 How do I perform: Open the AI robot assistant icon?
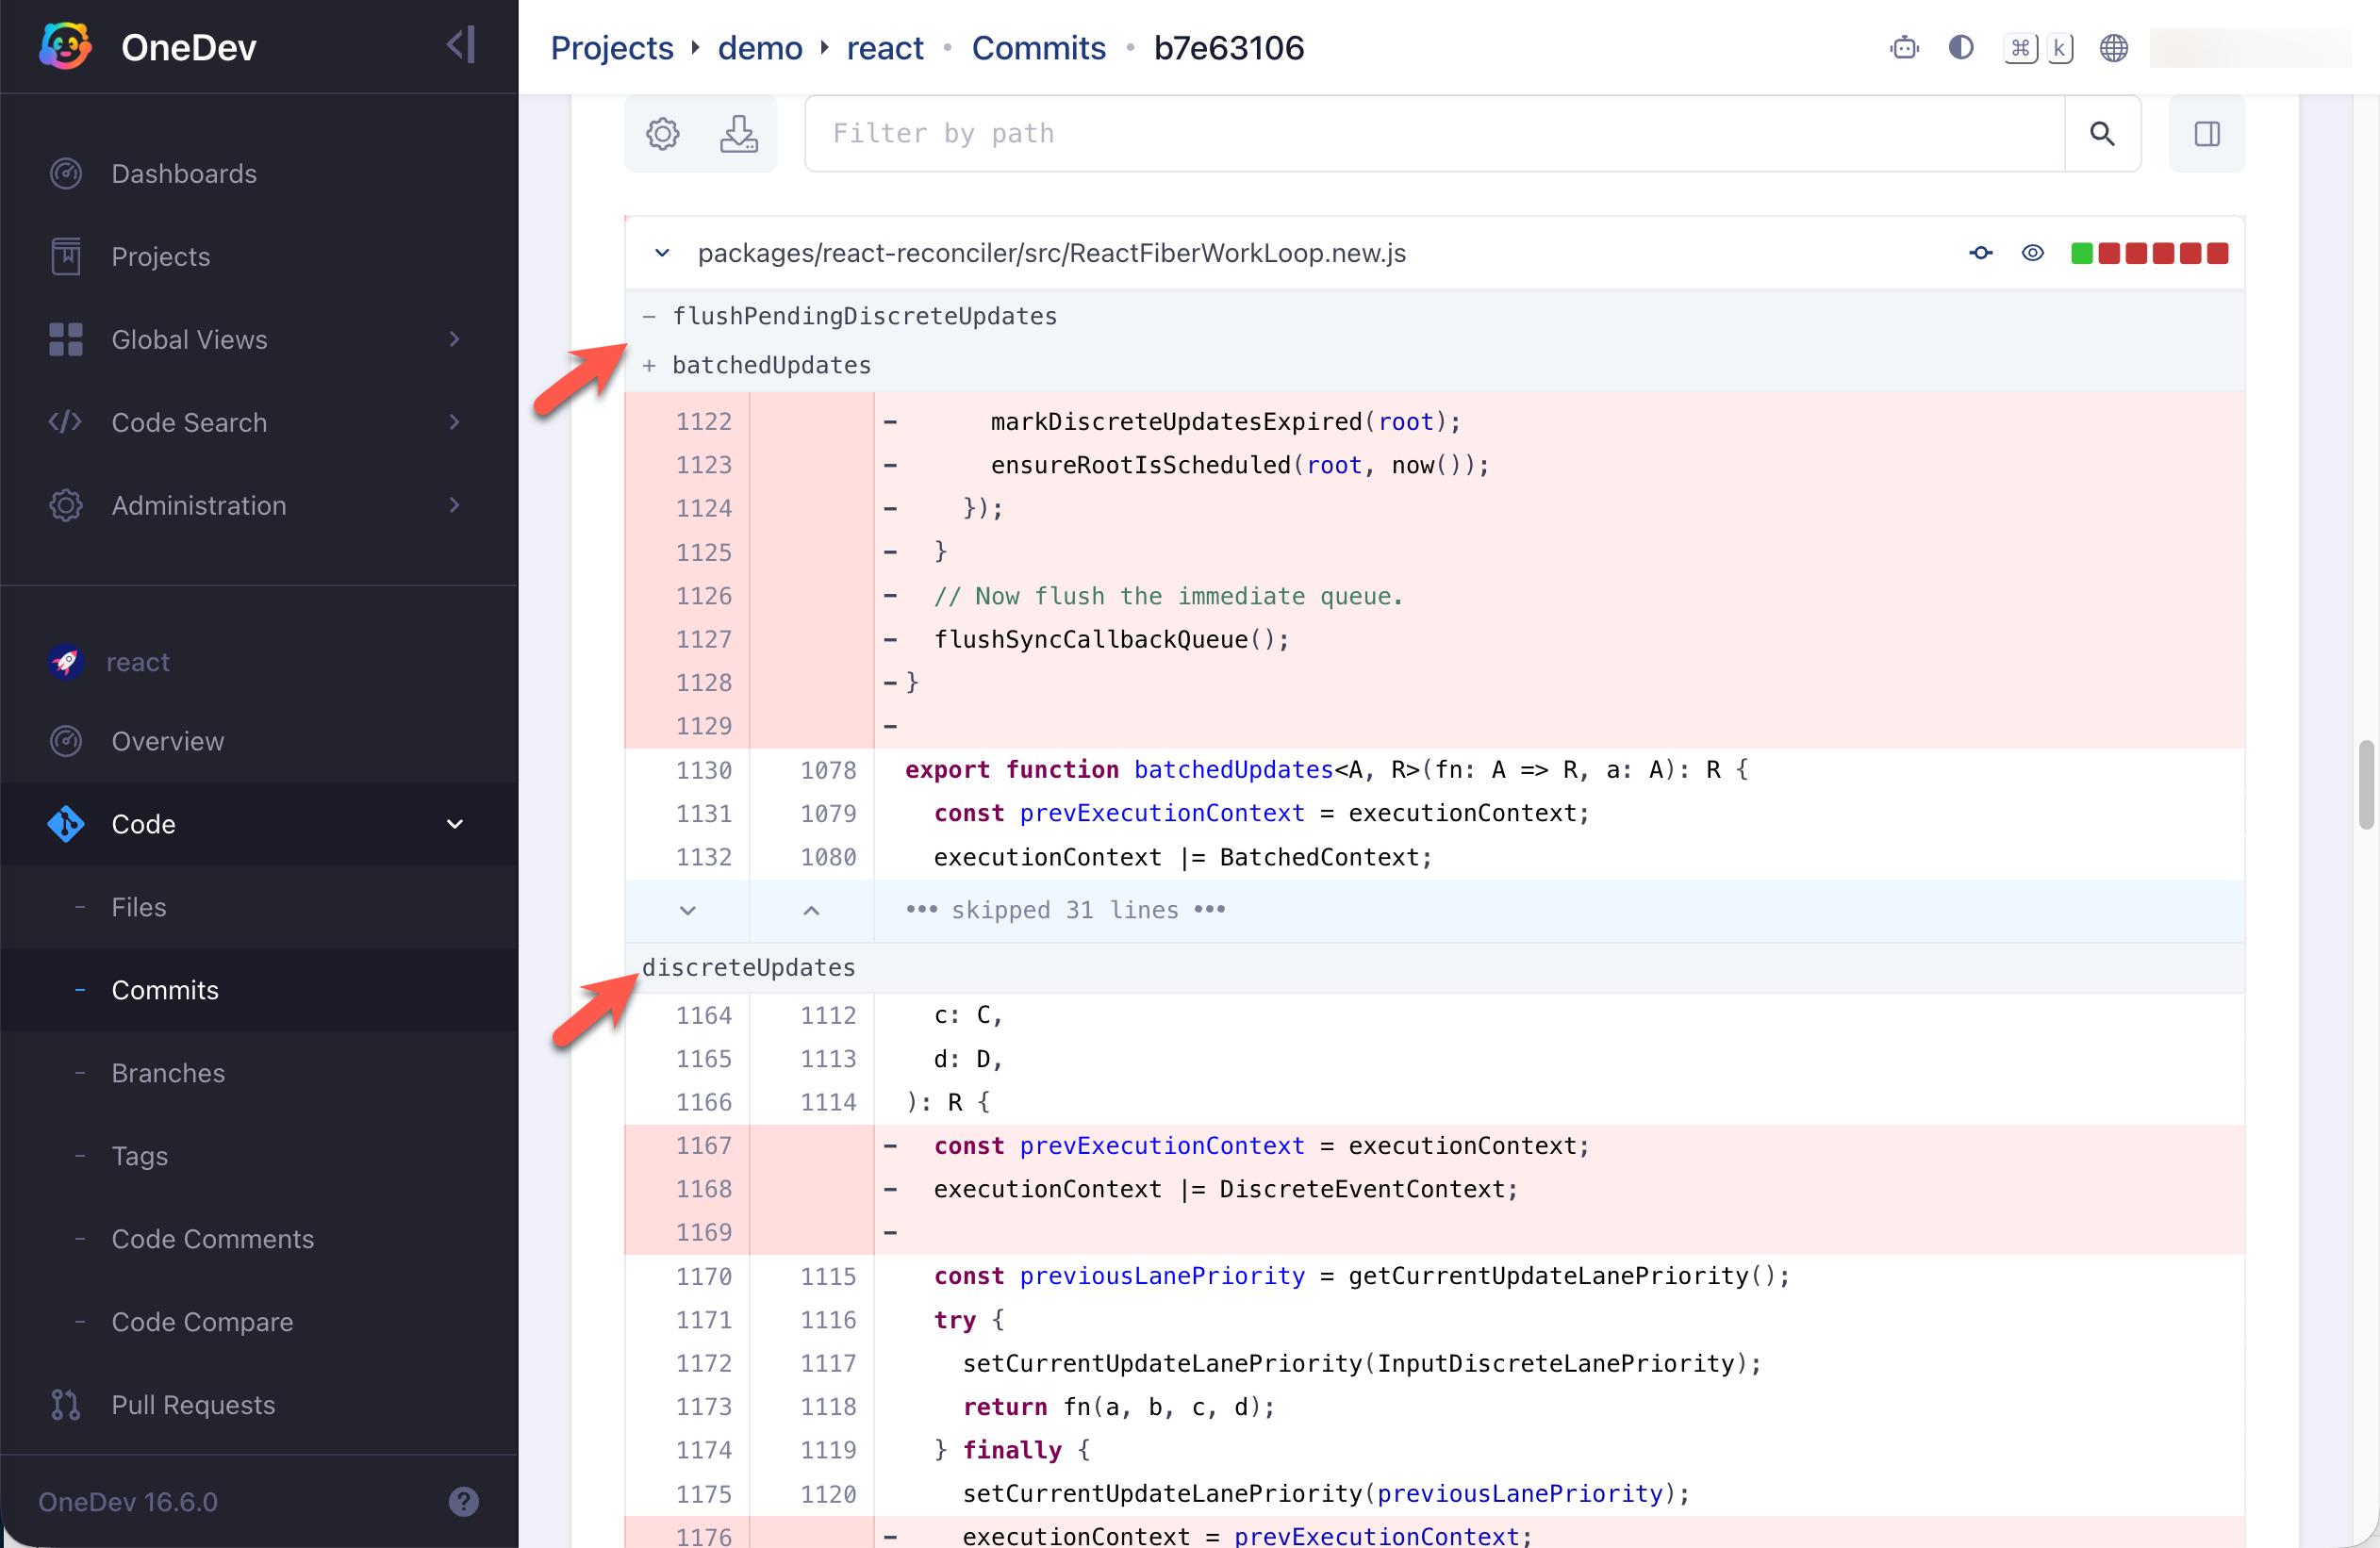(1904, 47)
